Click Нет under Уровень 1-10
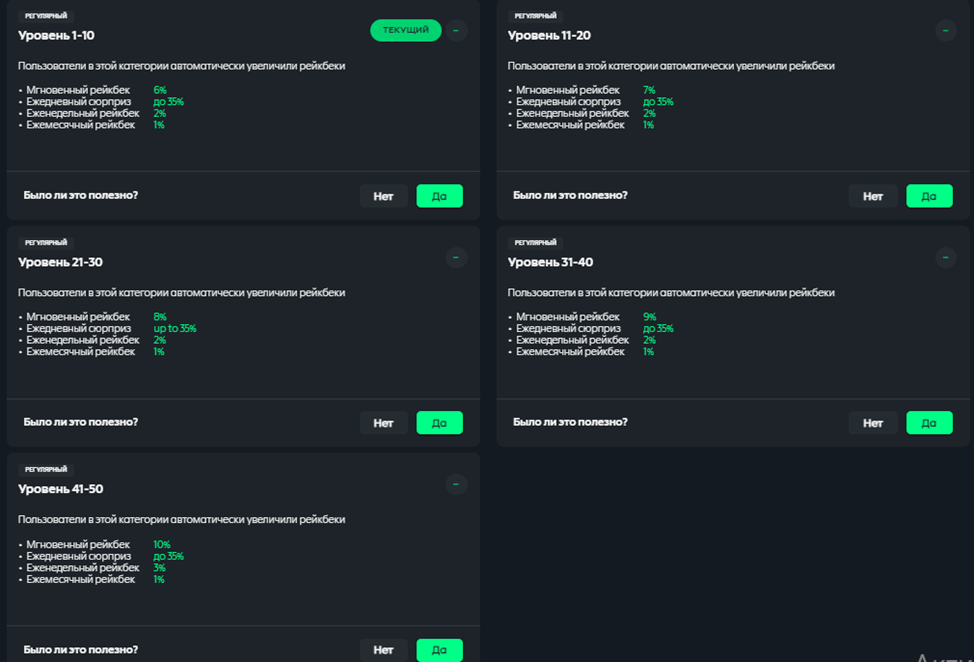Screen dimensions: 974x662 pos(383,196)
